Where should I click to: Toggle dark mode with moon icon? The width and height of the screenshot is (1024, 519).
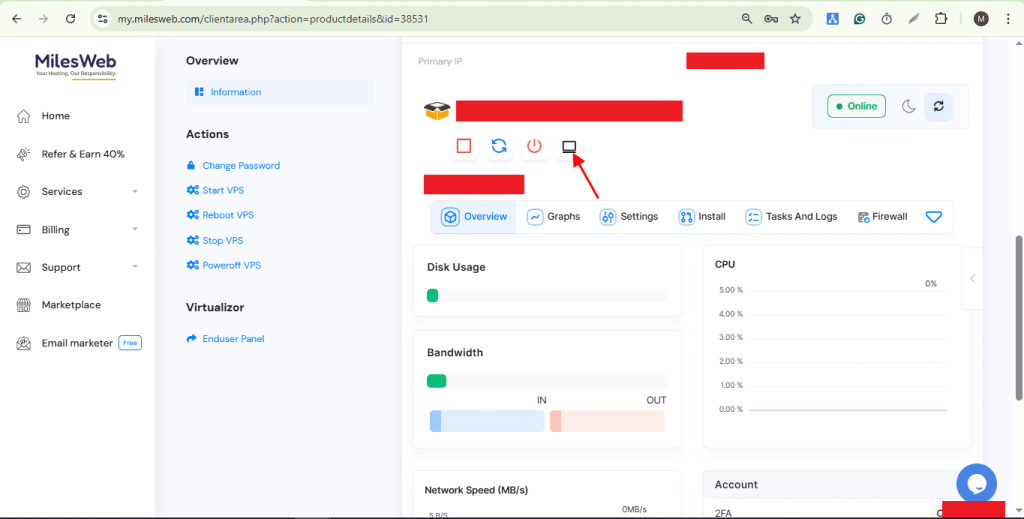[909, 106]
